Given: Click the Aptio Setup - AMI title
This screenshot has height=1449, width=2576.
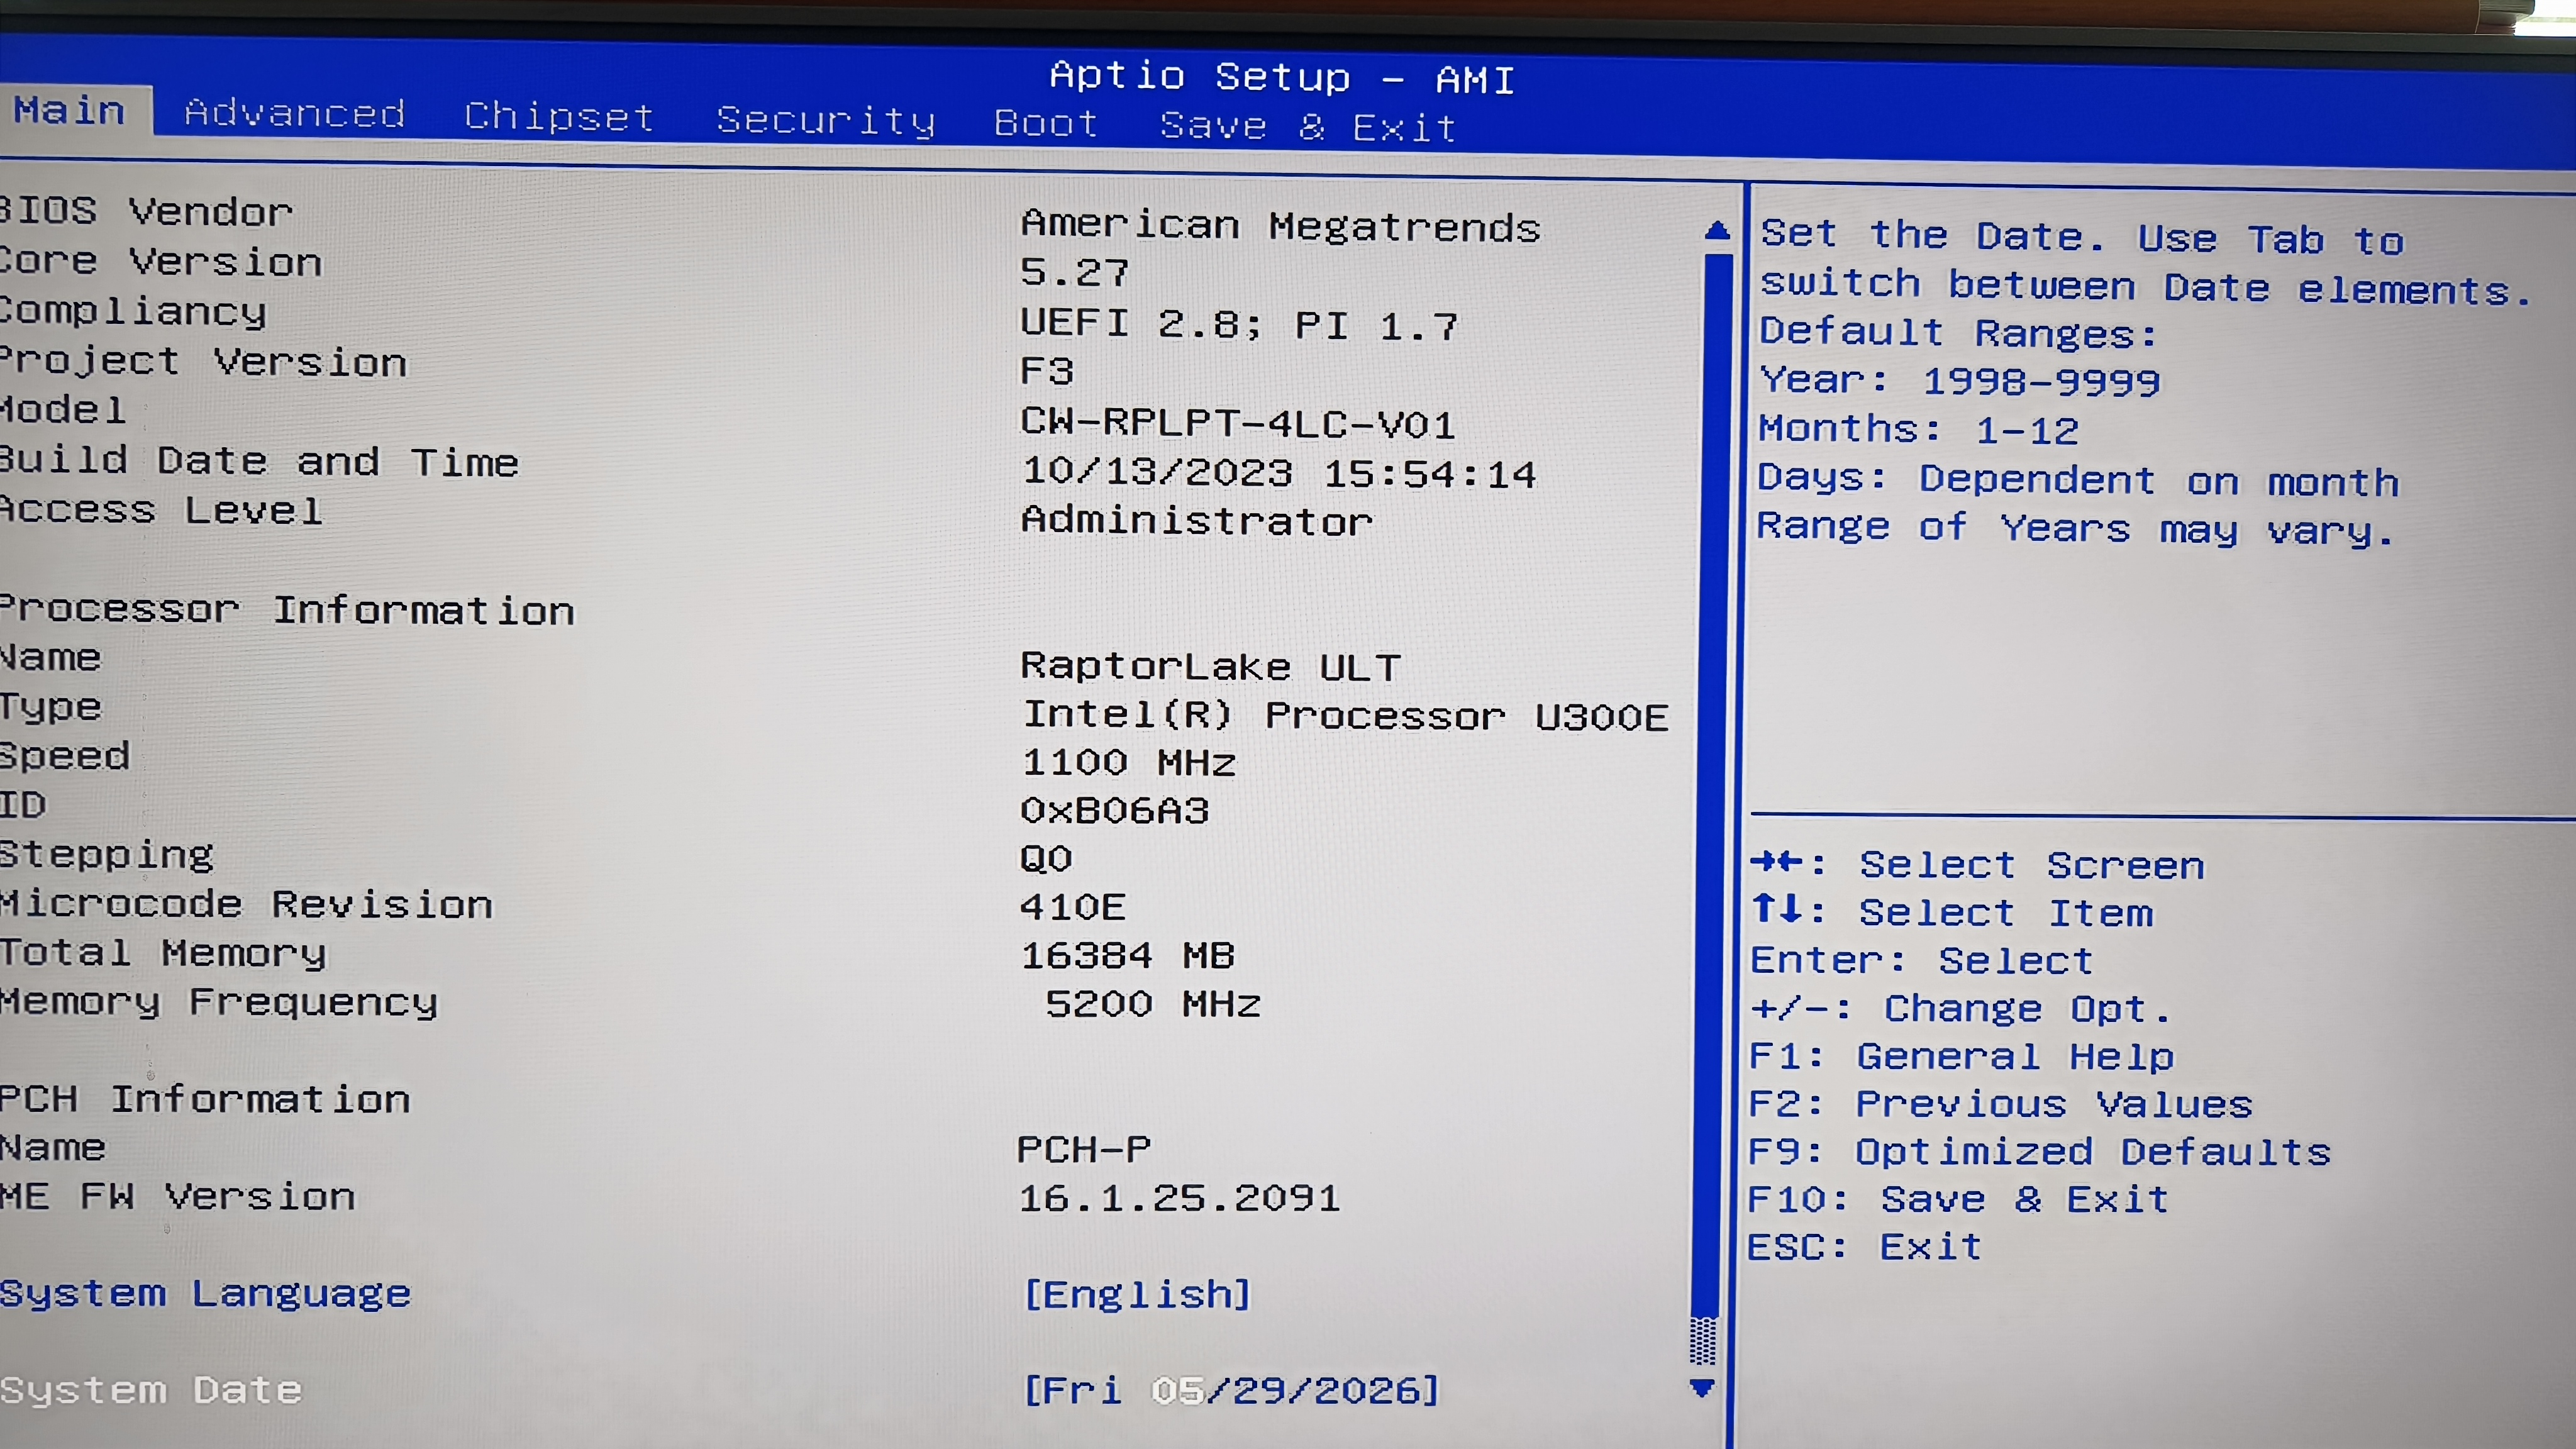Looking at the screenshot, I should click(1282, 77).
